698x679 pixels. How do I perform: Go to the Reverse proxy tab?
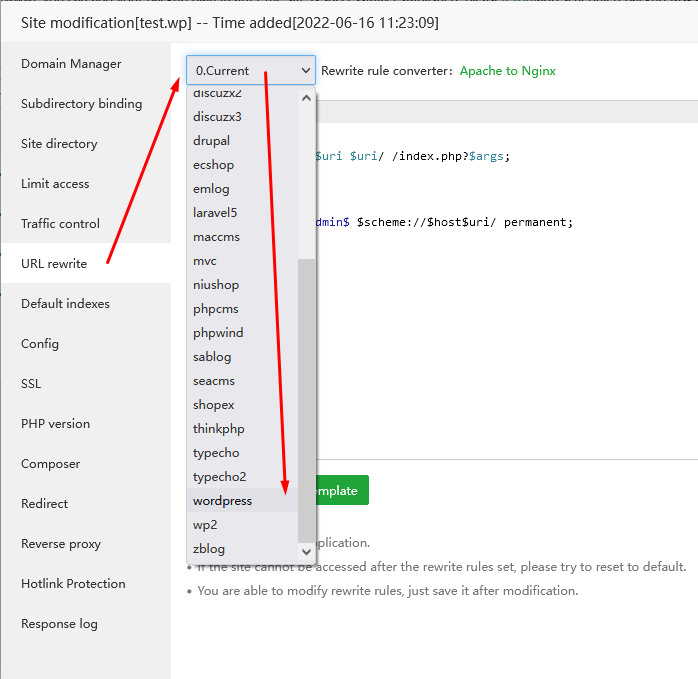(x=62, y=544)
